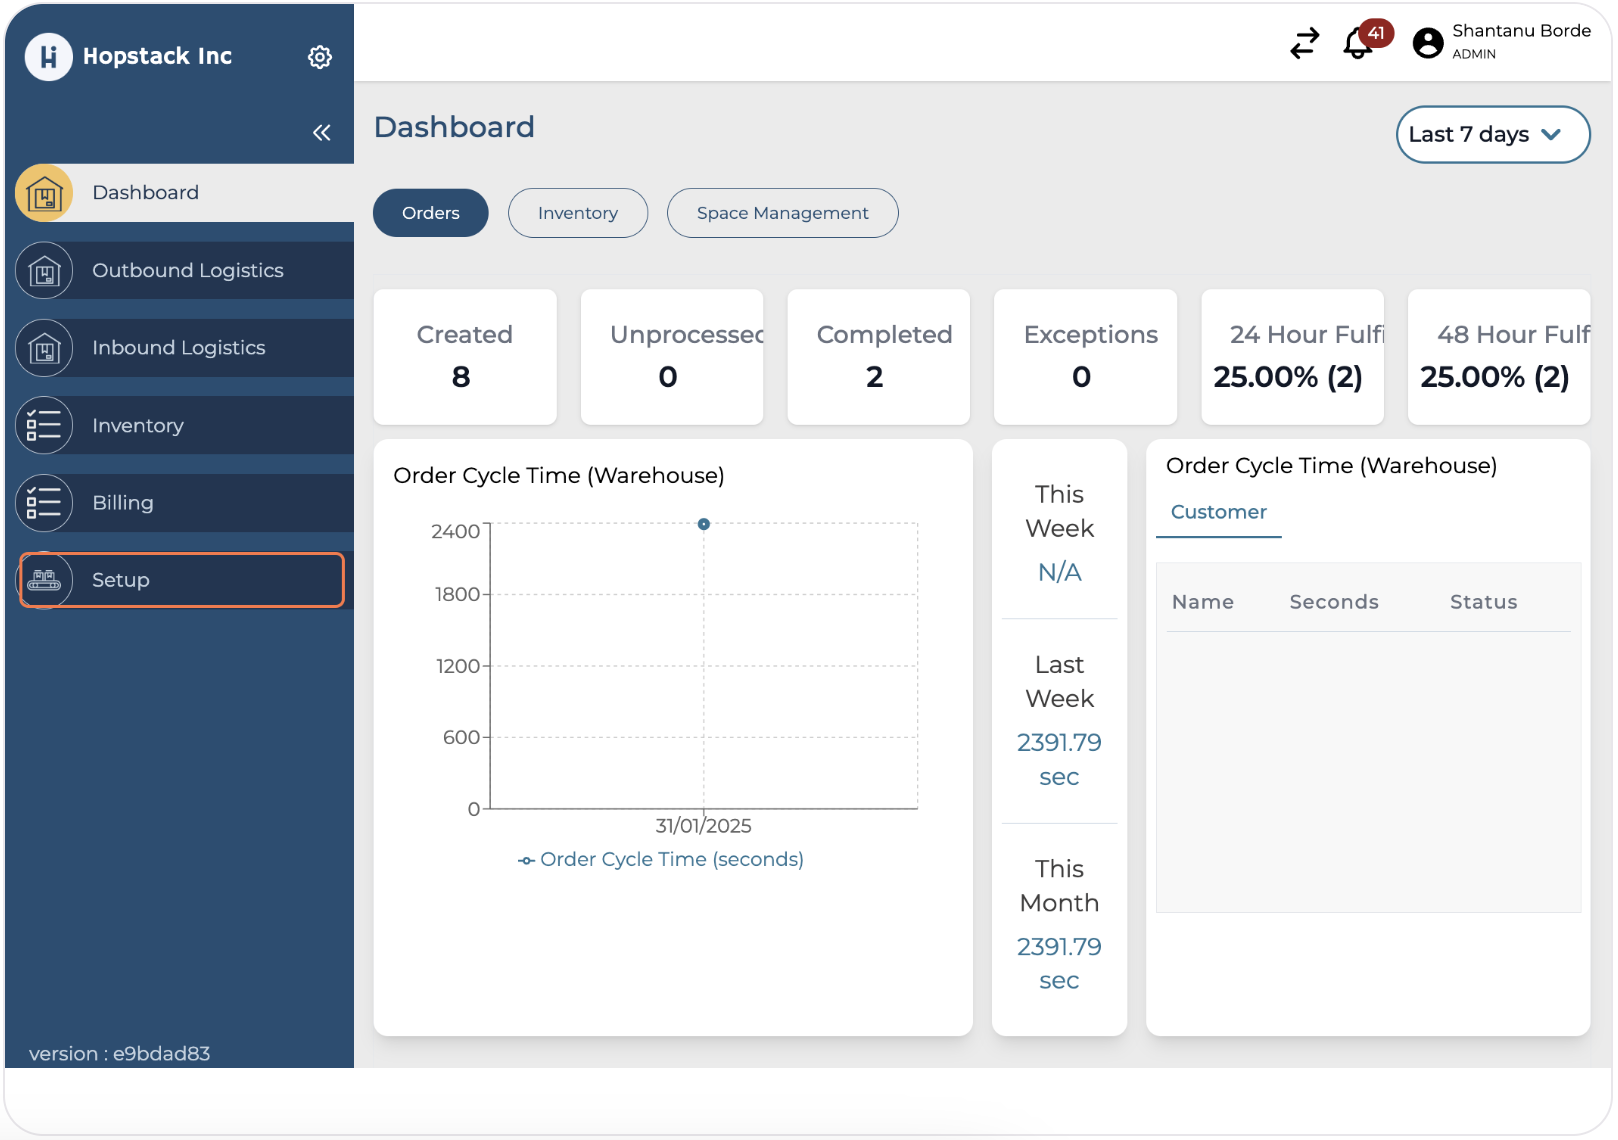Collapse the sidebar with double chevron
1618x1140 pixels.
tap(321, 133)
